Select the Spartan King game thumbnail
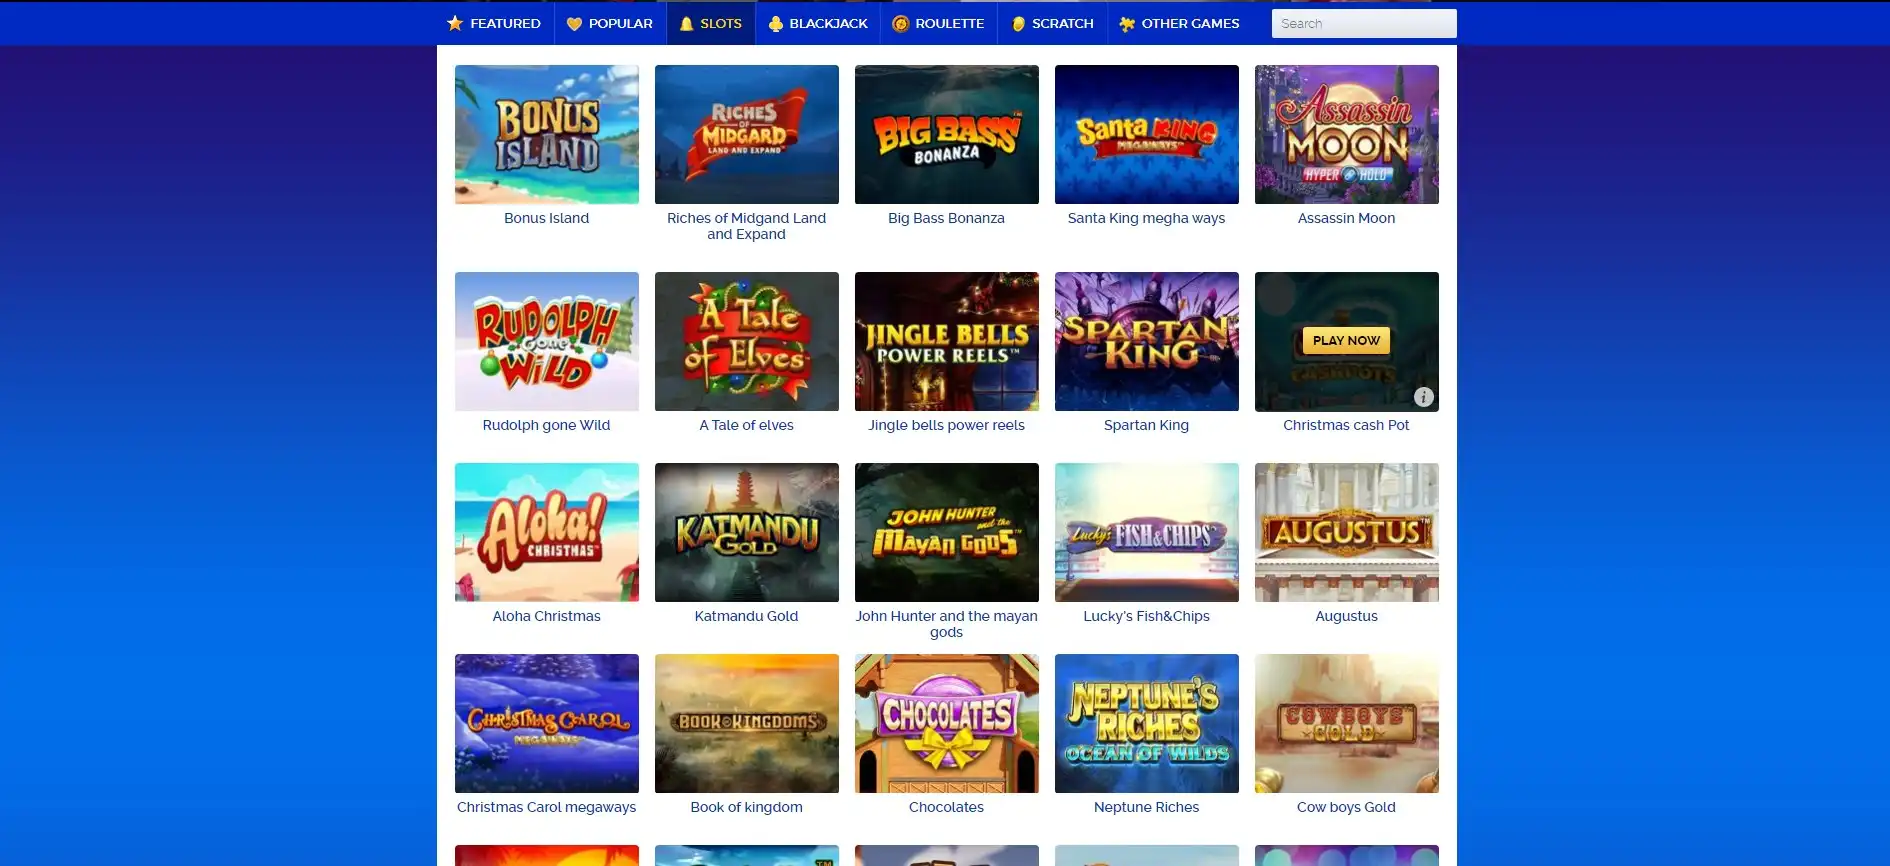The width and height of the screenshot is (1890, 866). tap(1146, 341)
